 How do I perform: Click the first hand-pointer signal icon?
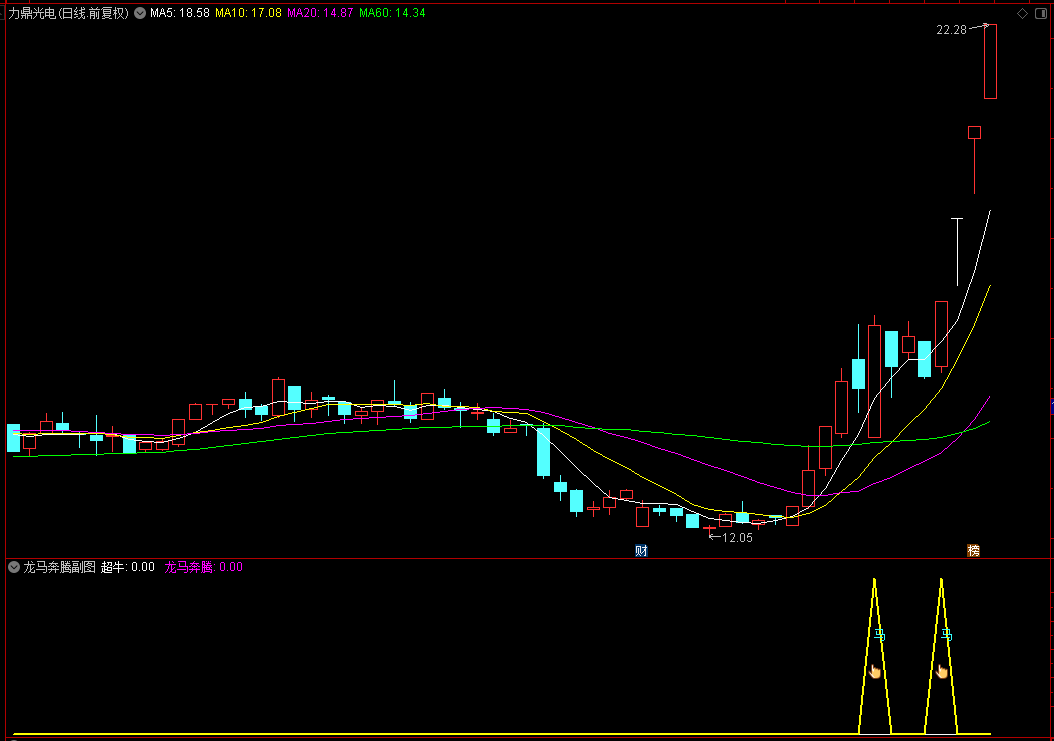[x=875, y=671]
